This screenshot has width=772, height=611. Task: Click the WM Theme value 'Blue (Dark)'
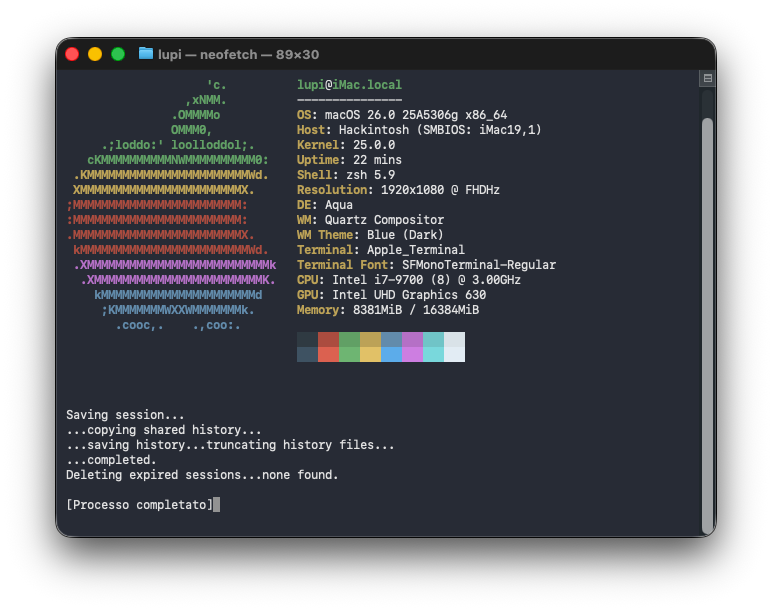point(405,235)
